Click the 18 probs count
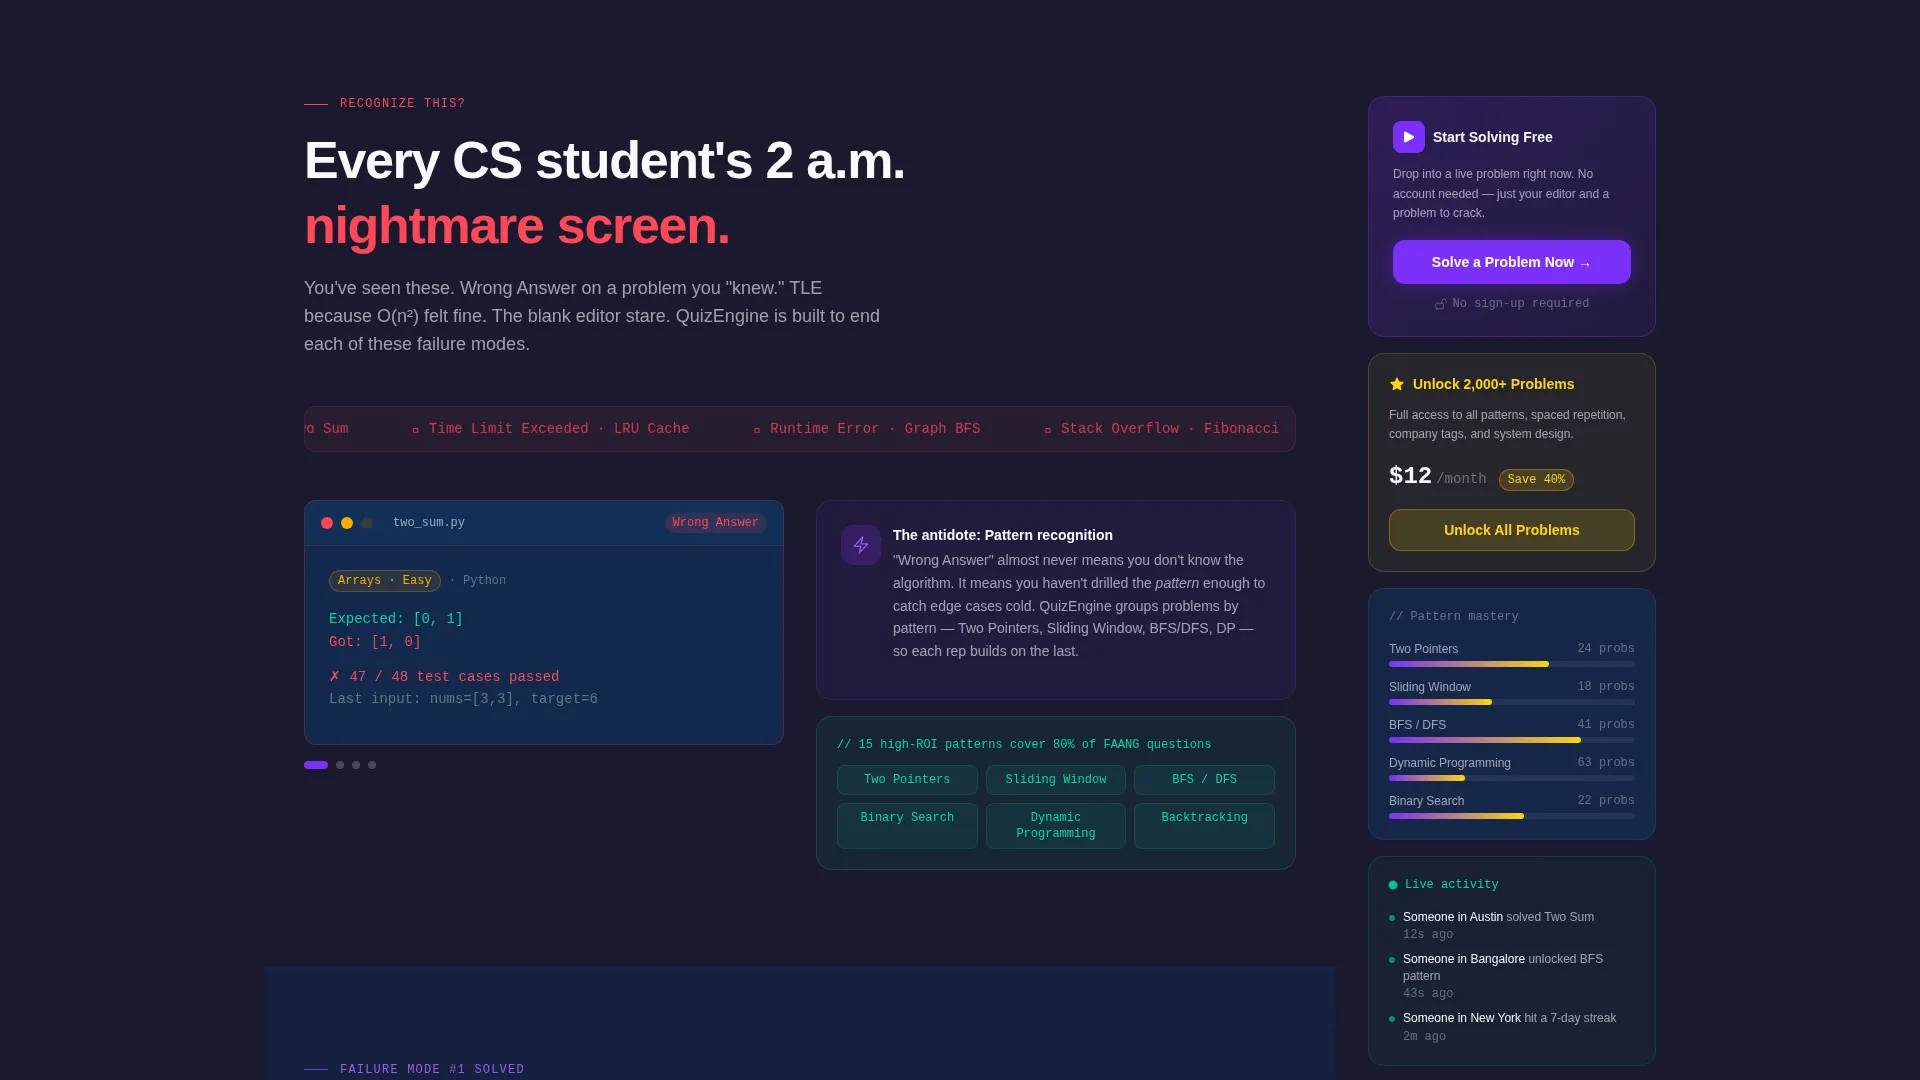Viewport: 1920px width, 1080px height. tap(1606, 687)
